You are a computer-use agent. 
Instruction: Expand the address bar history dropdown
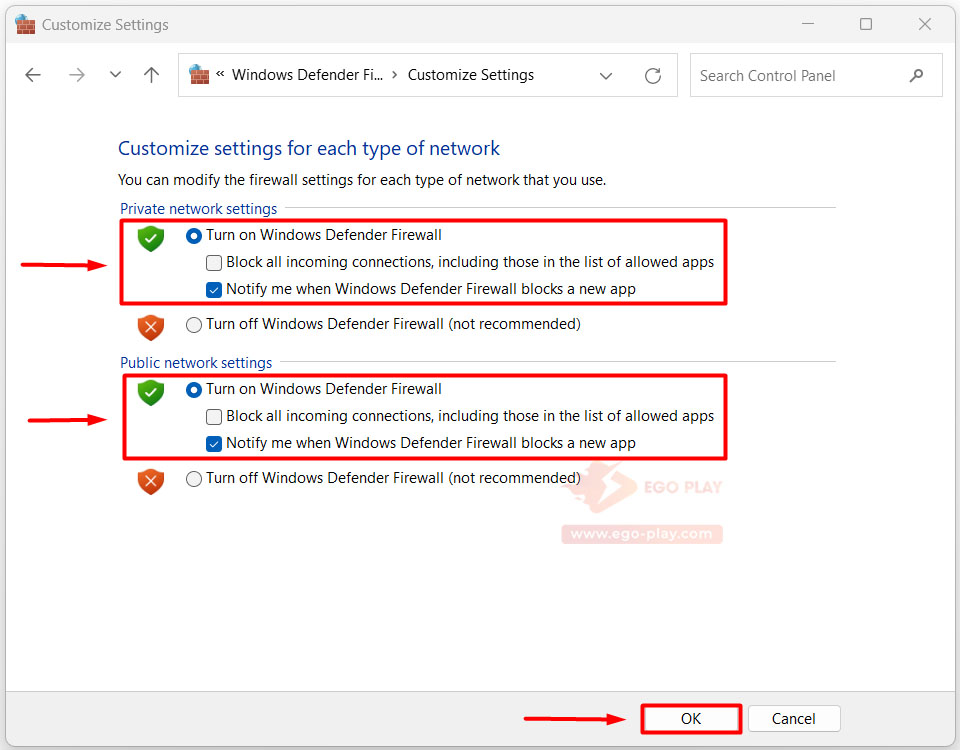click(x=606, y=76)
